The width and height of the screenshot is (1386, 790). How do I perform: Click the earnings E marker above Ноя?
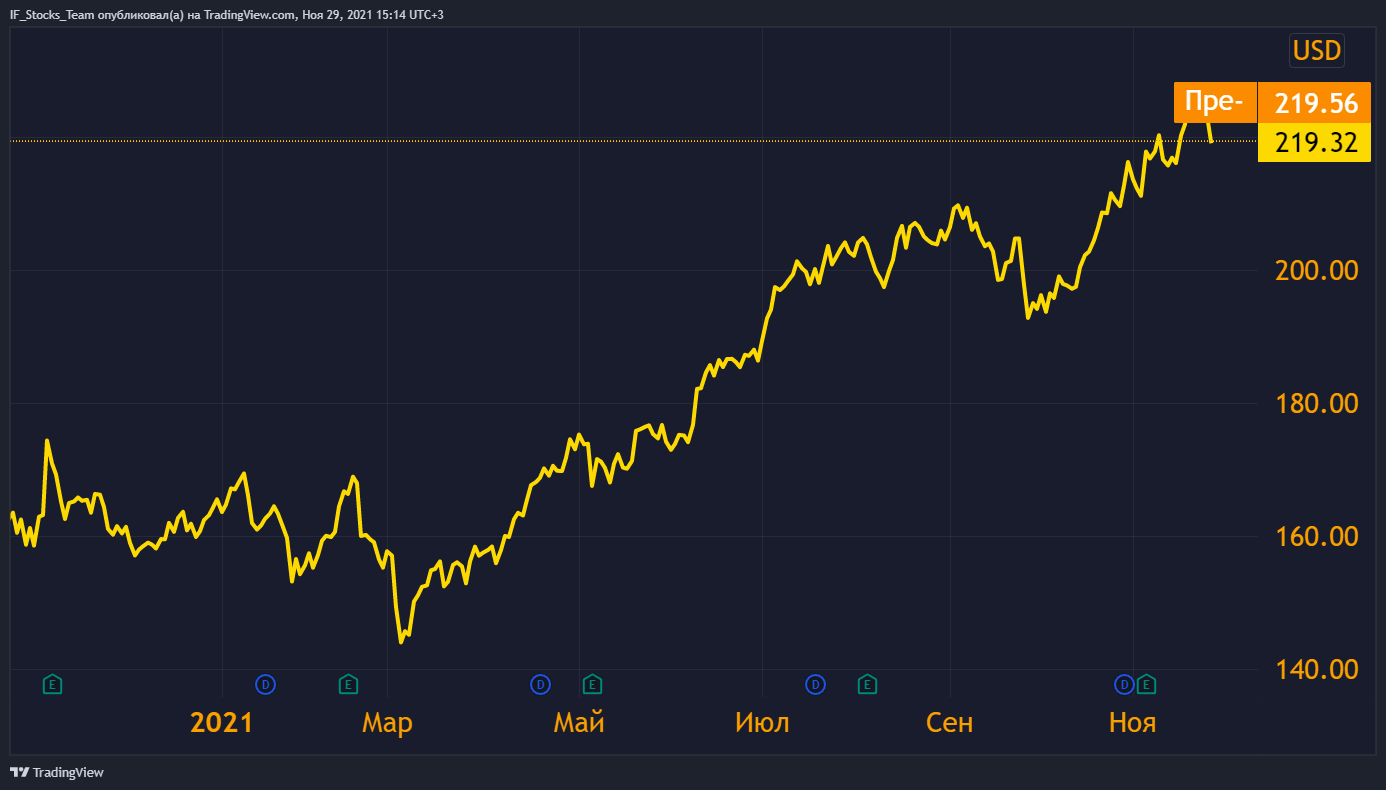click(x=1147, y=685)
